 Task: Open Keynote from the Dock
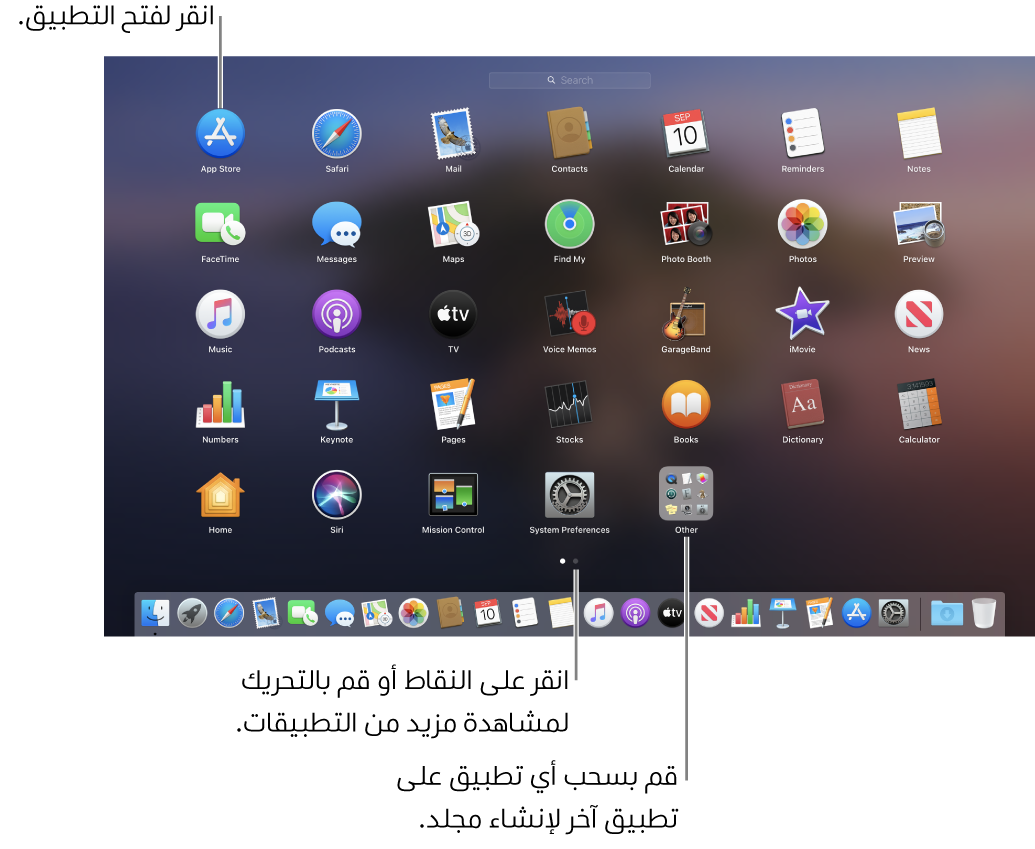782,613
